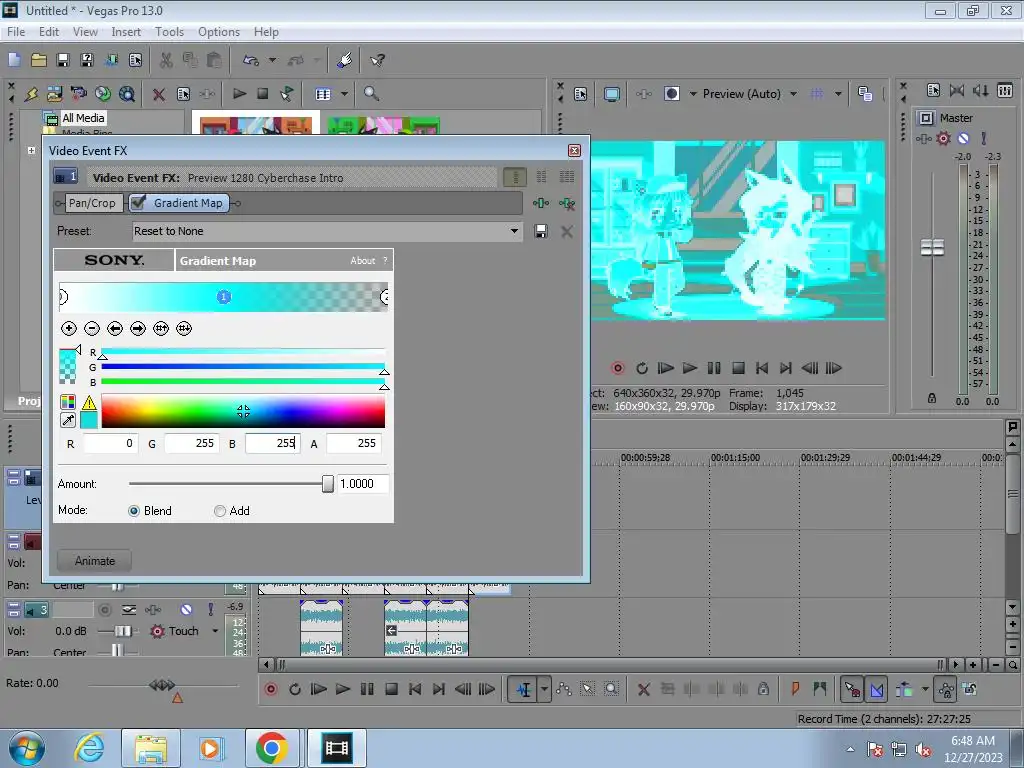Pick a color on the rainbow hue spectrum
This screenshot has height=768, width=1024.
(x=243, y=411)
